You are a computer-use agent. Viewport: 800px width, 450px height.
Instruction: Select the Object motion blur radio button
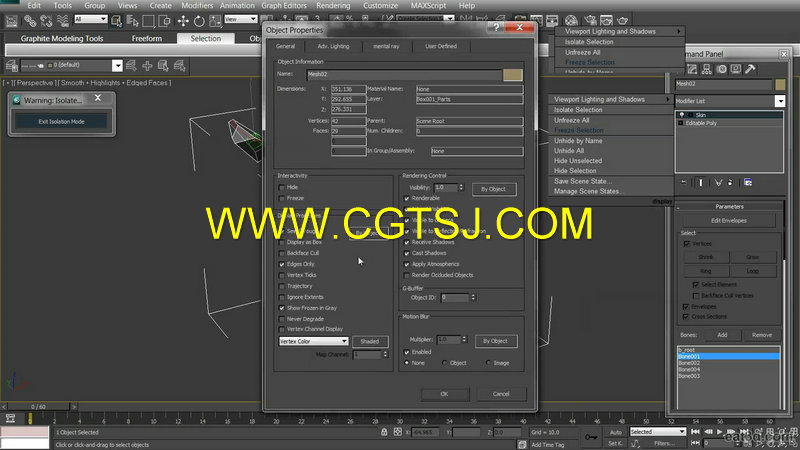444,363
